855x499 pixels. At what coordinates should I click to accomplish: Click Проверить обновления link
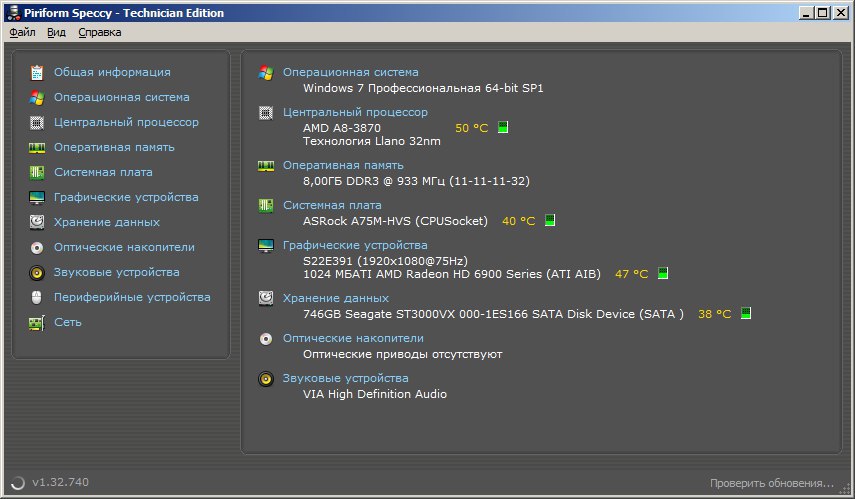772,484
